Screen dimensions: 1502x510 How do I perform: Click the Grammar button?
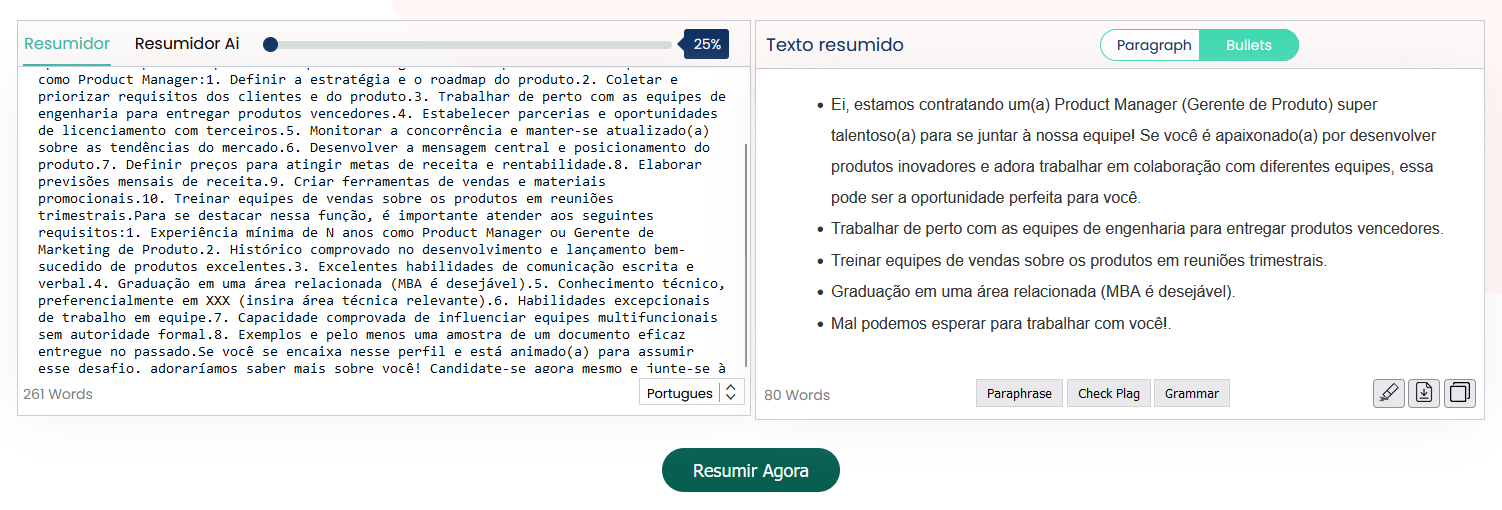click(1192, 393)
